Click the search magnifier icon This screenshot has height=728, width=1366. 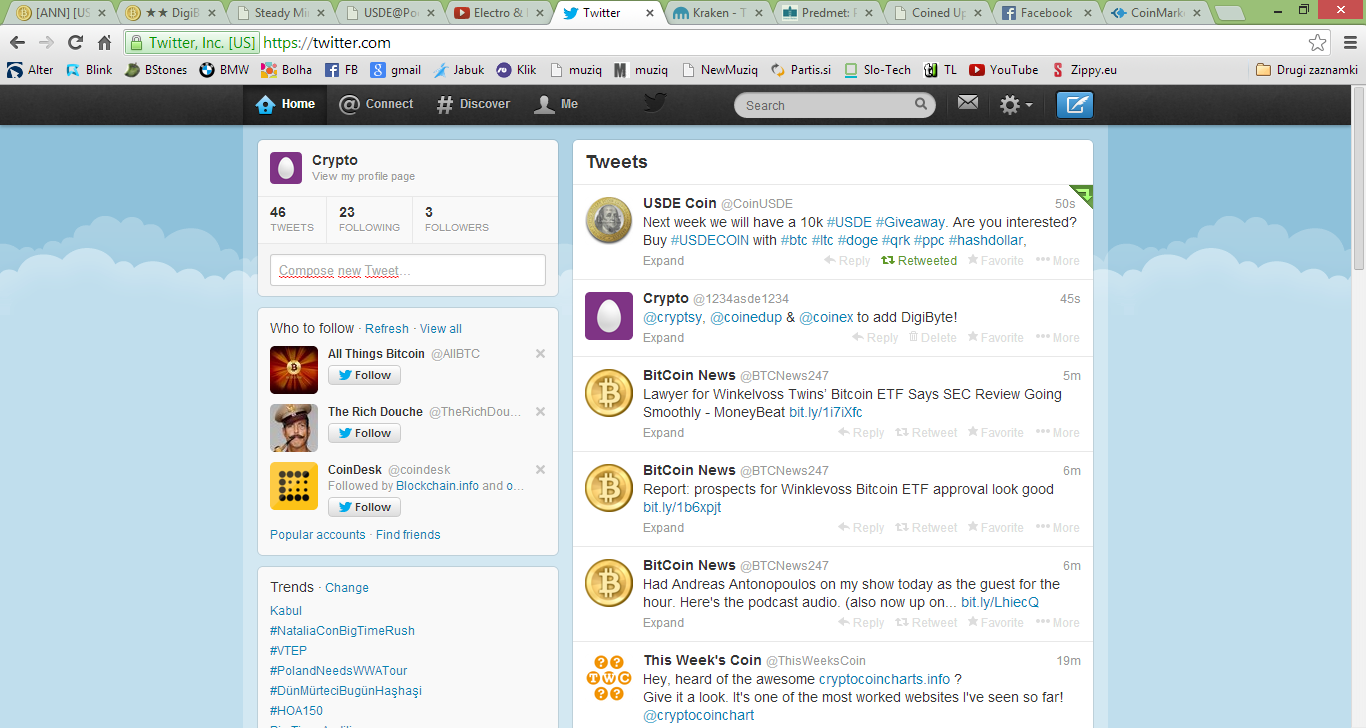[x=921, y=104]
